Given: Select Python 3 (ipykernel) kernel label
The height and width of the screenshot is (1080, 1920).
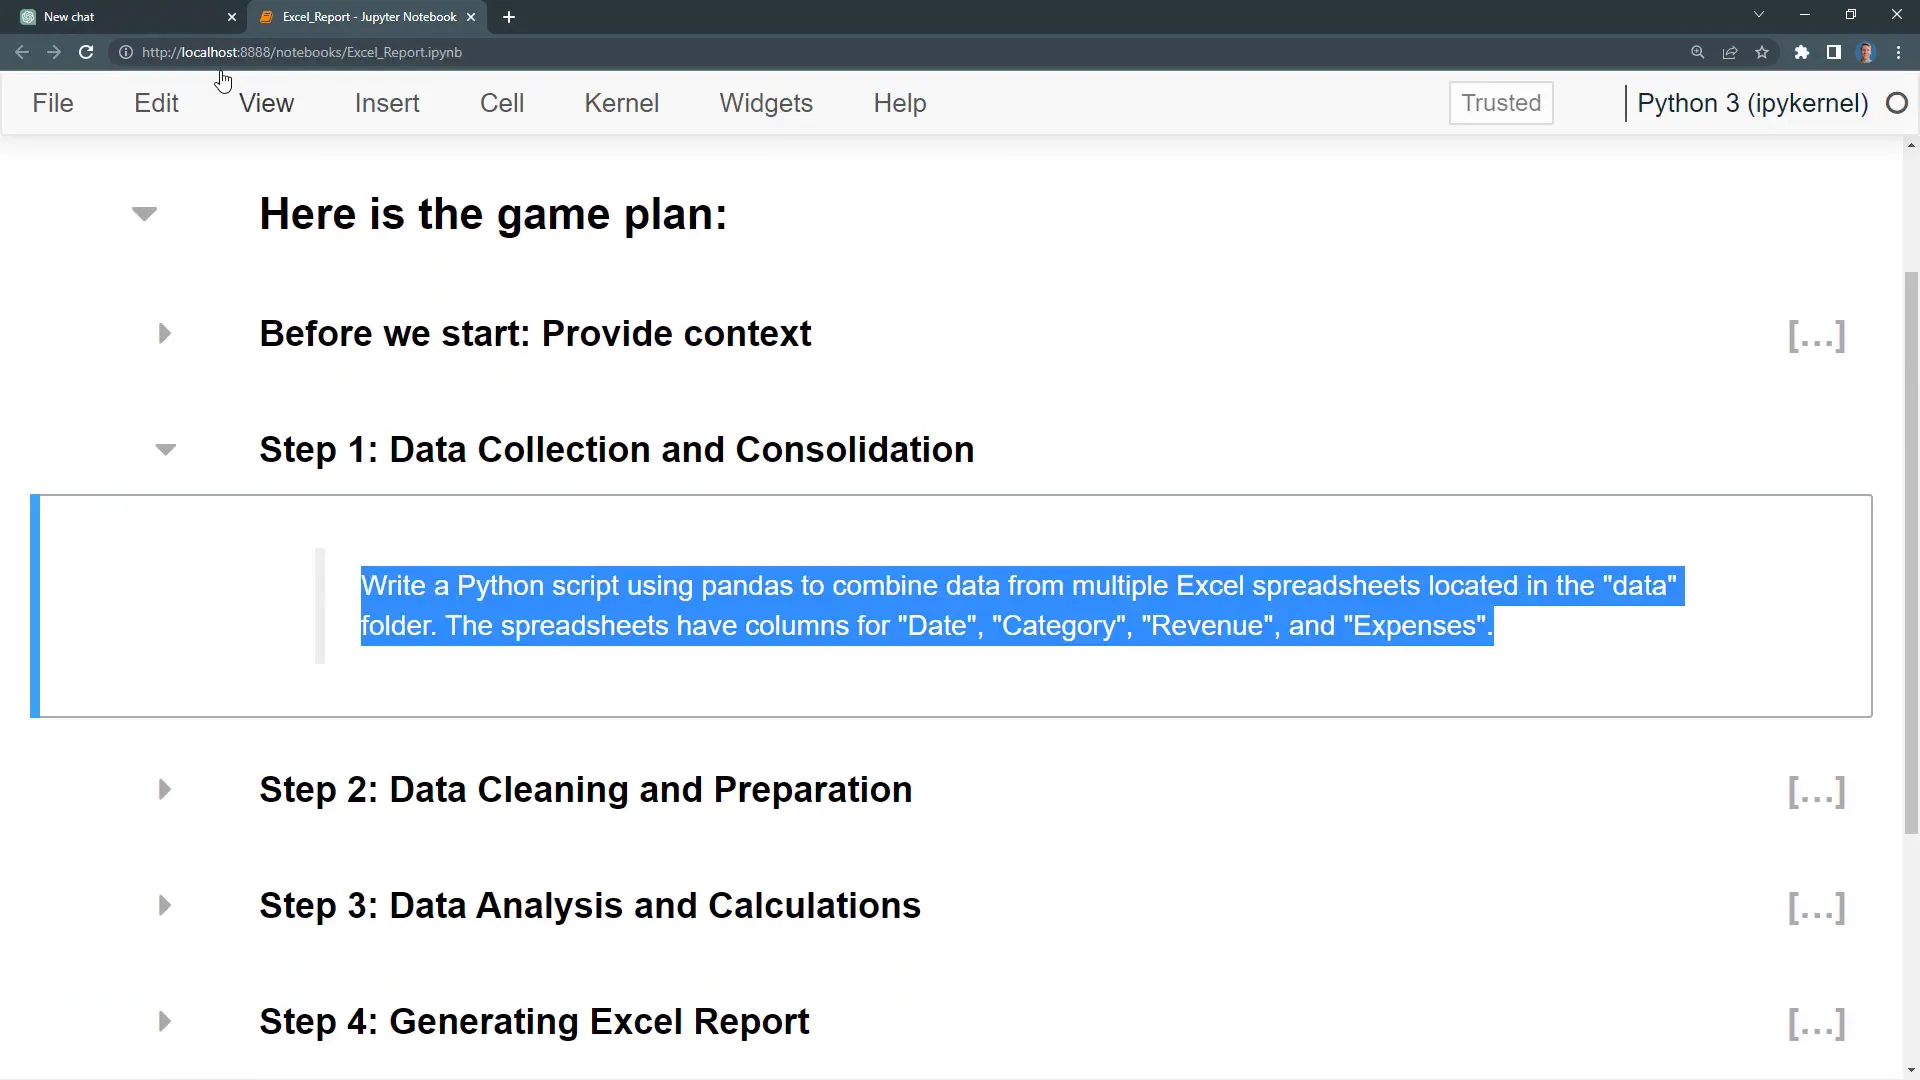Looking at the screenshot, I should click(1753, 103).
